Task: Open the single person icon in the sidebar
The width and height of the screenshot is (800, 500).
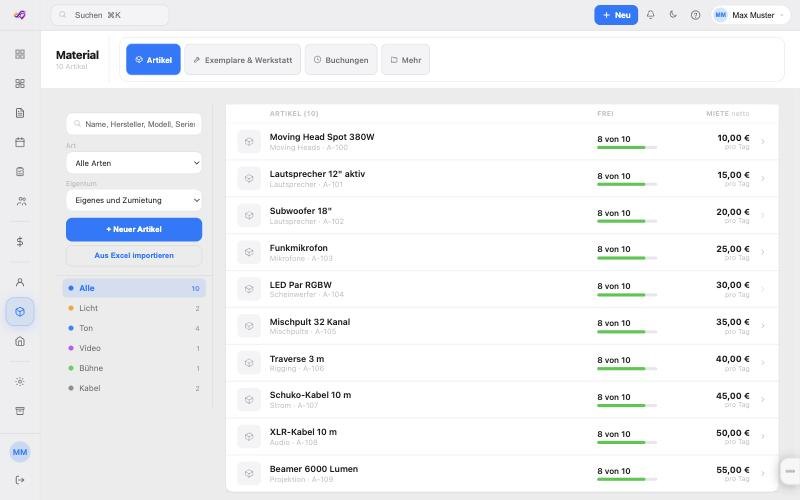Action: click(20, 282)
